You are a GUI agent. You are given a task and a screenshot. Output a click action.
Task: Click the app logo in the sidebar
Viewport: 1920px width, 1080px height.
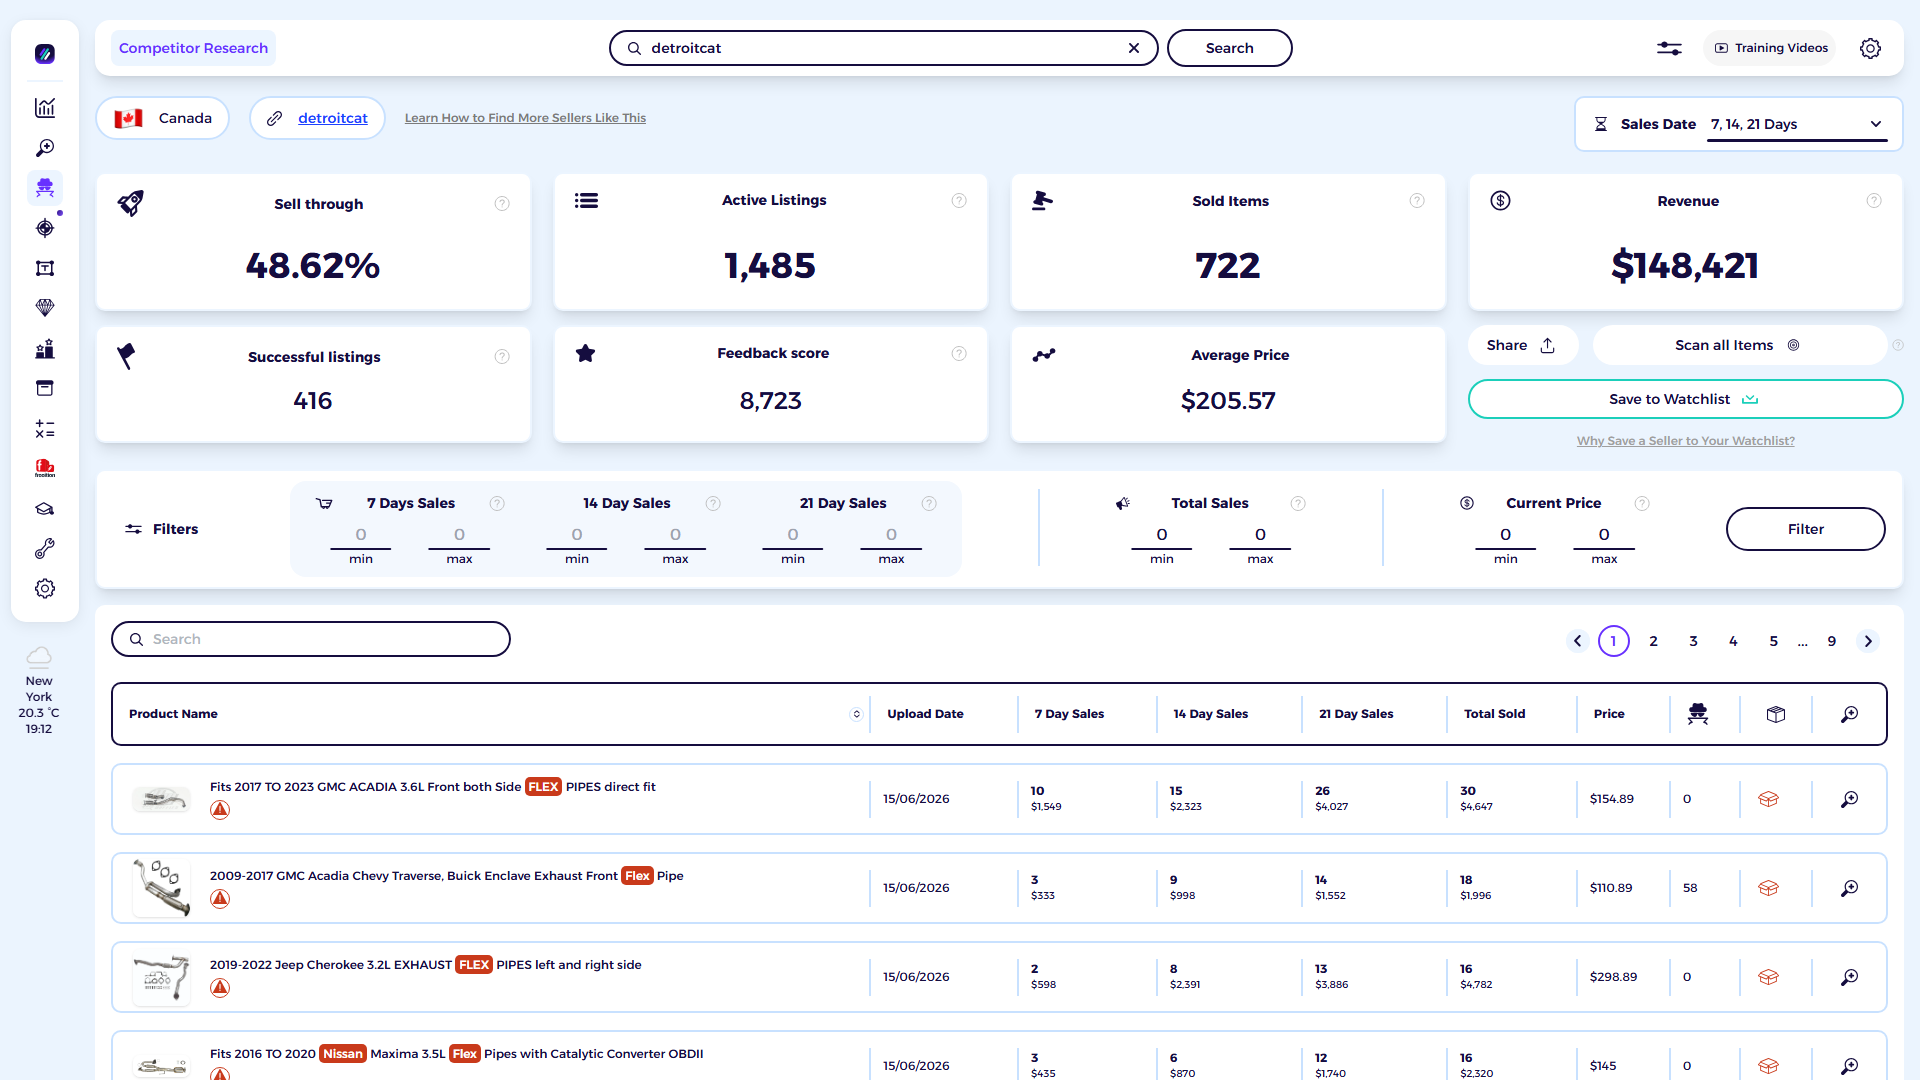(45, 54)
